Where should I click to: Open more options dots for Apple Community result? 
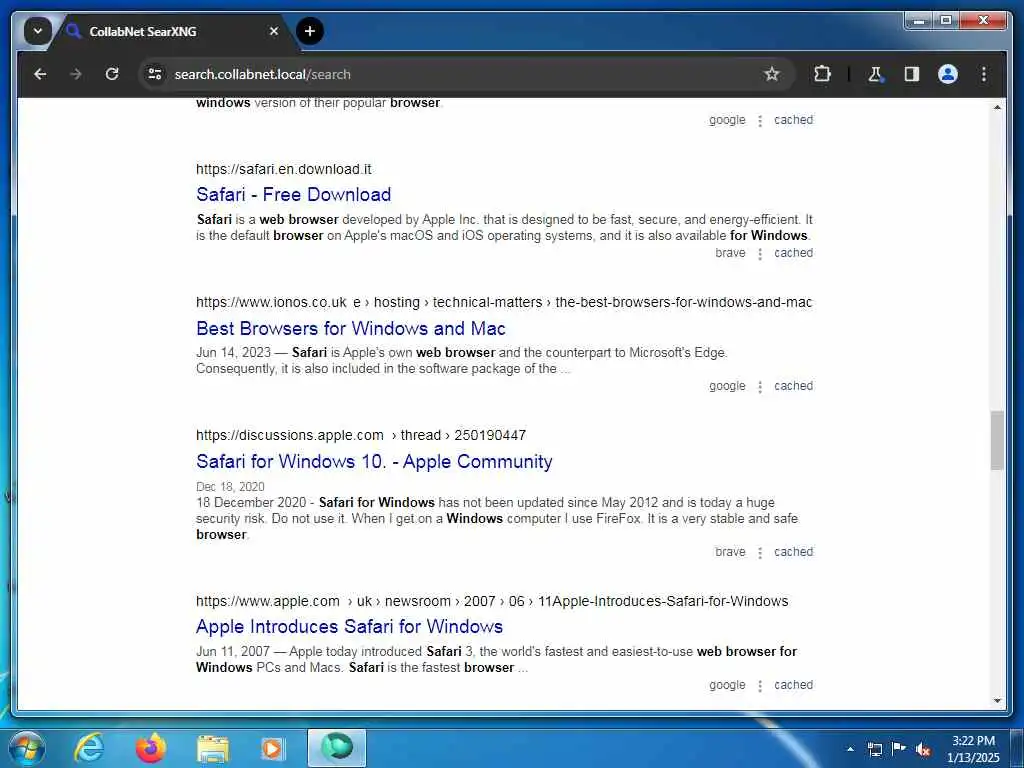coord(760,553)
